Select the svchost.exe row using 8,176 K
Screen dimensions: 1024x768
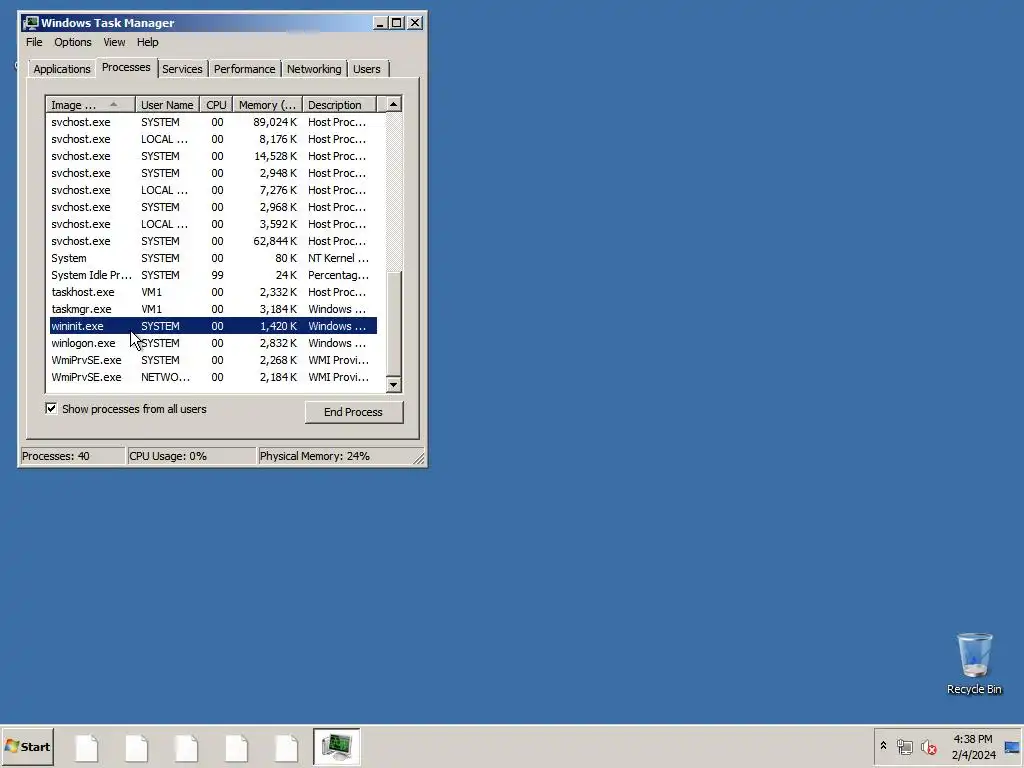click(x=213, y=139)
